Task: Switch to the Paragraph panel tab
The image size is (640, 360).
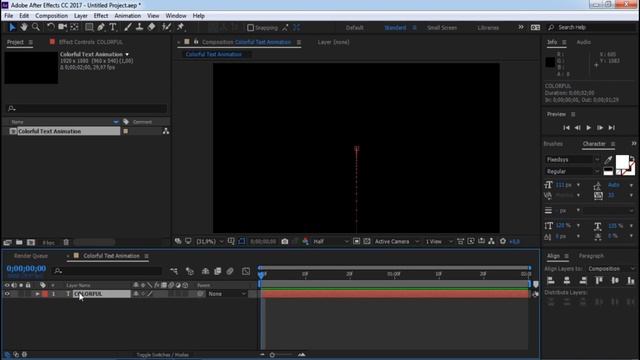Action: (x=591, y=256)
